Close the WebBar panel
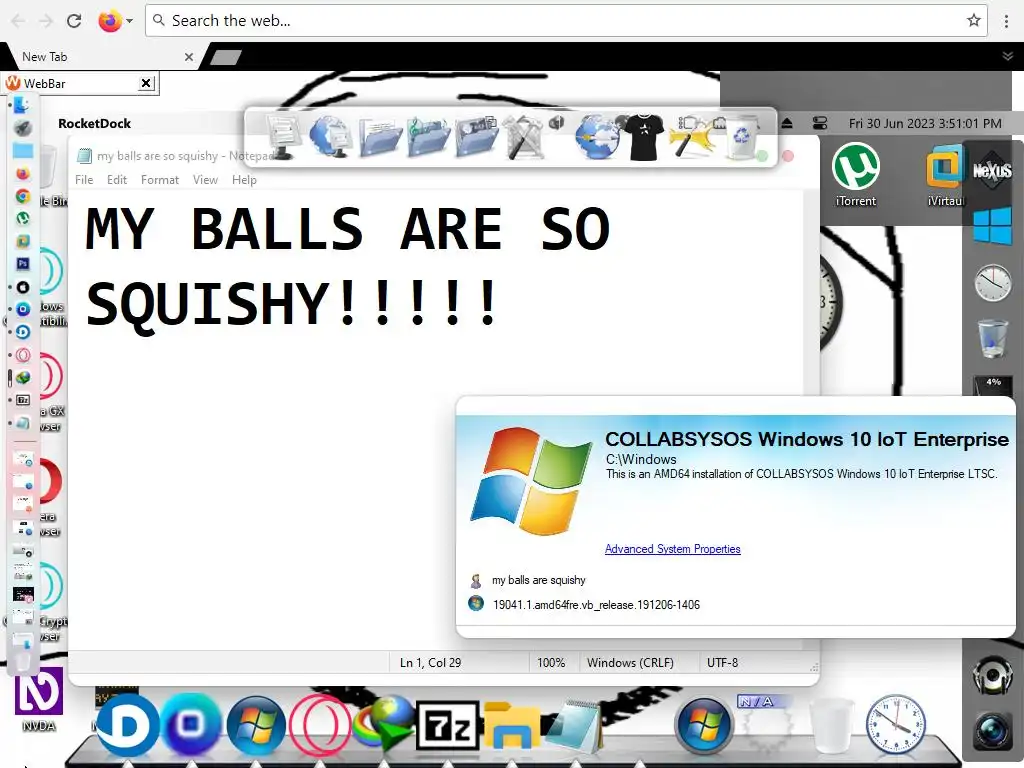 click(146, 83)
